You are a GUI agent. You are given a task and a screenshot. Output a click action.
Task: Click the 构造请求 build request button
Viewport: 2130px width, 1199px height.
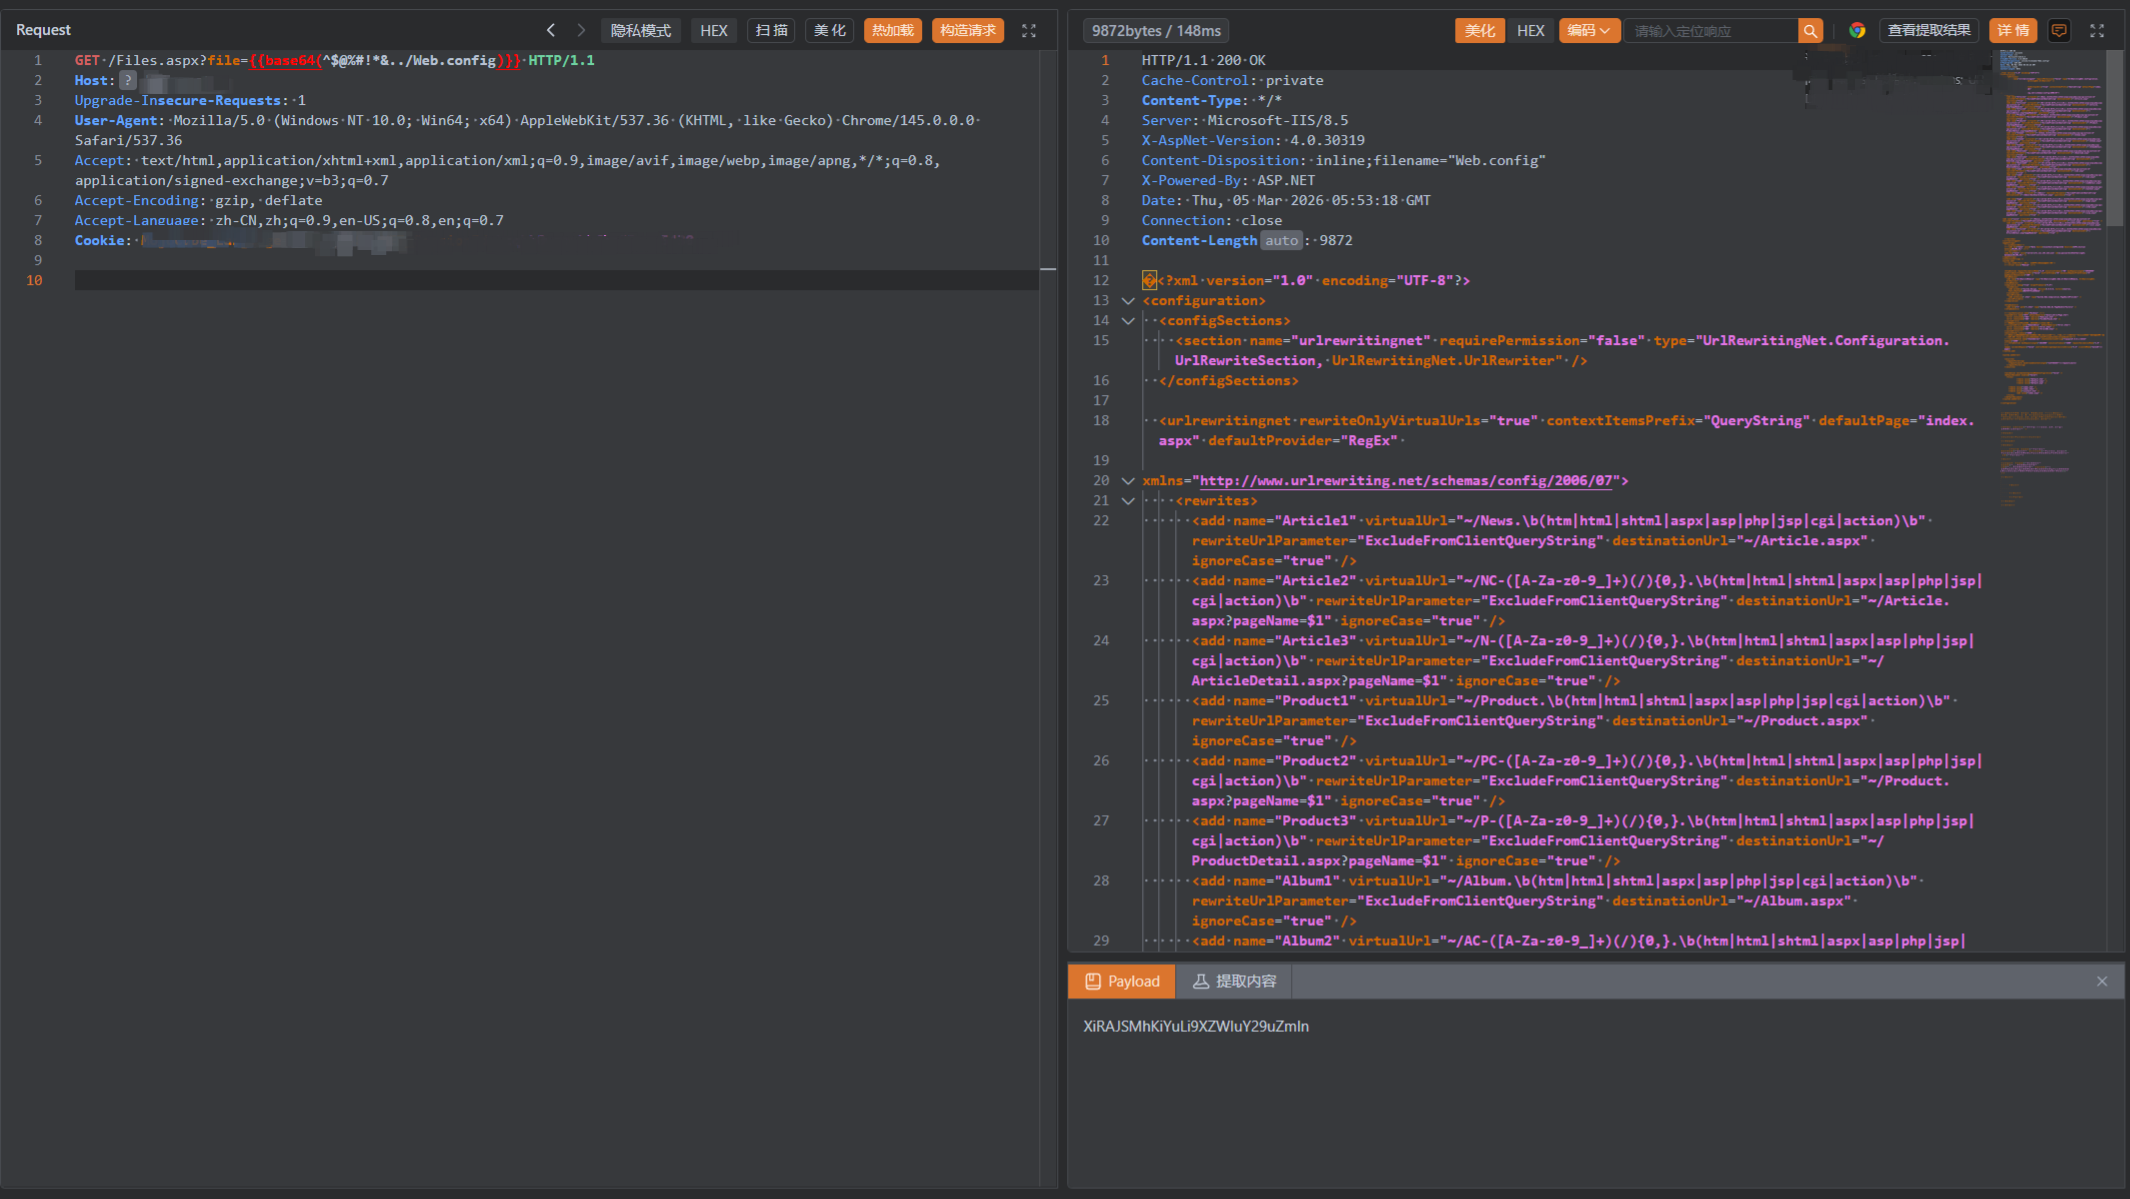coord(967,31)
